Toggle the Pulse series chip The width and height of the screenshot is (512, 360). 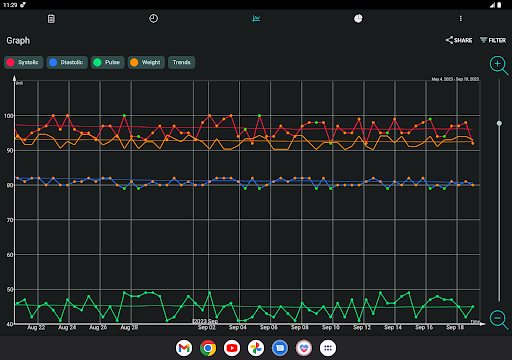coord(108,62)
